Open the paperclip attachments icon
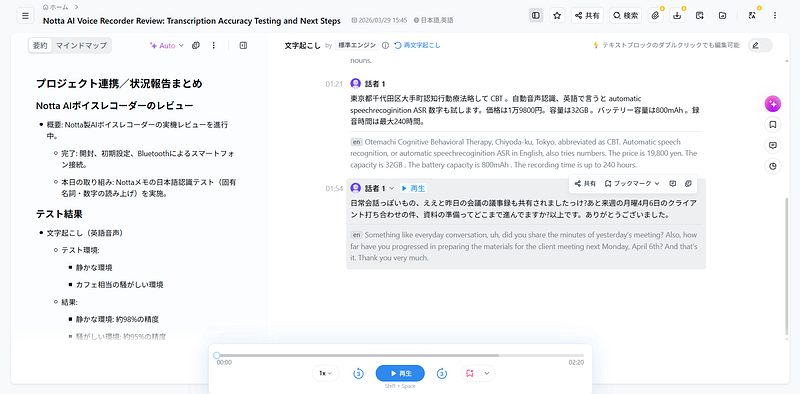 tap(656, 15)
